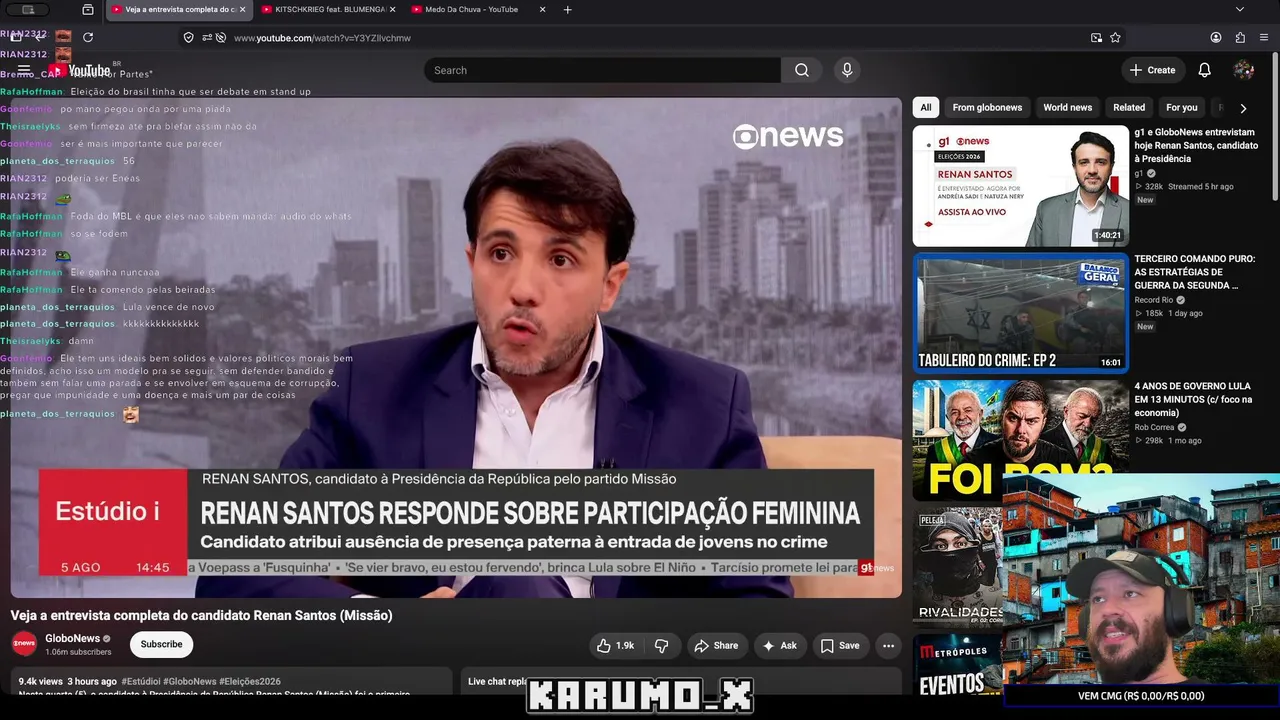Click the title 'TERCEIRO COMANDO PURO: AS ESTRATÉGIAS'
Screen dimensions: 1280x720
[1194, 272]
